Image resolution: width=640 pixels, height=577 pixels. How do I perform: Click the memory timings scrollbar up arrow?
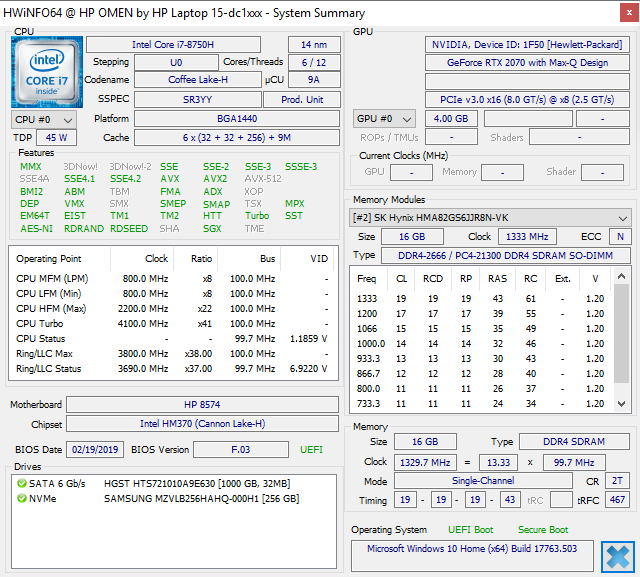[621, 277]
